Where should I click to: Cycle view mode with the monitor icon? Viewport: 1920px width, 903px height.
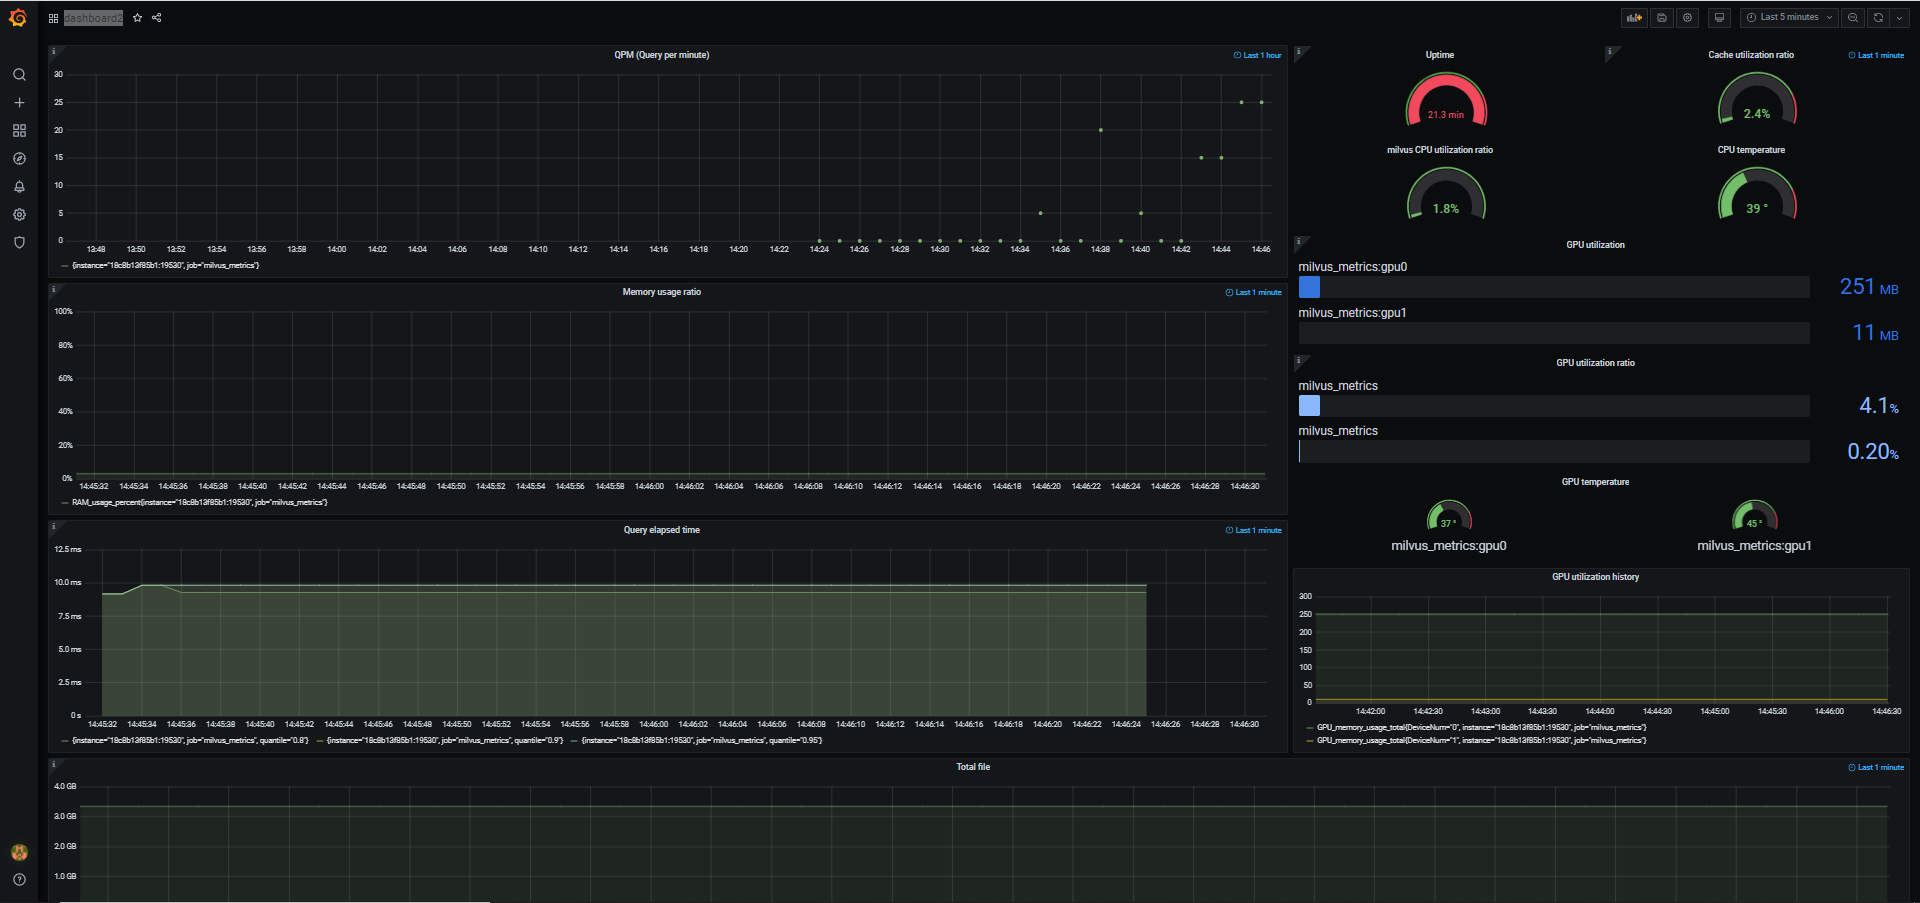[x=1719, y=18]
